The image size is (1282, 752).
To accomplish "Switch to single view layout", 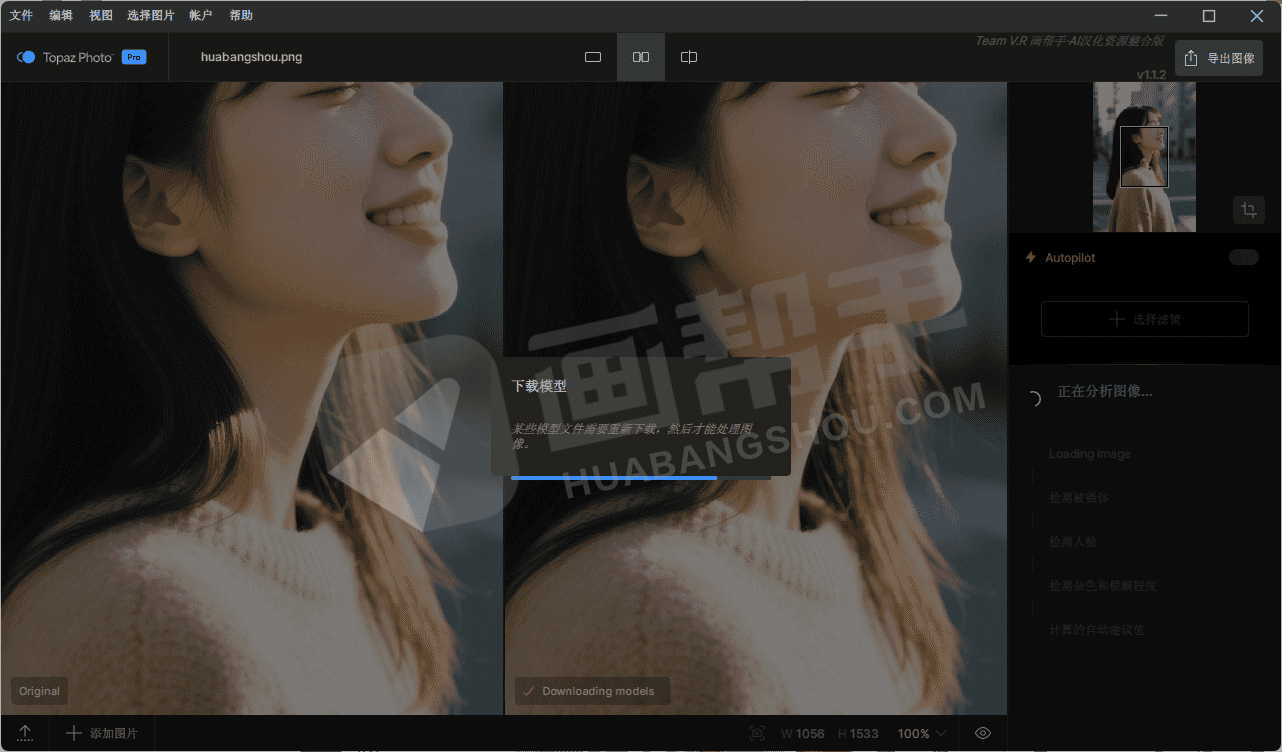I will 593,57.
